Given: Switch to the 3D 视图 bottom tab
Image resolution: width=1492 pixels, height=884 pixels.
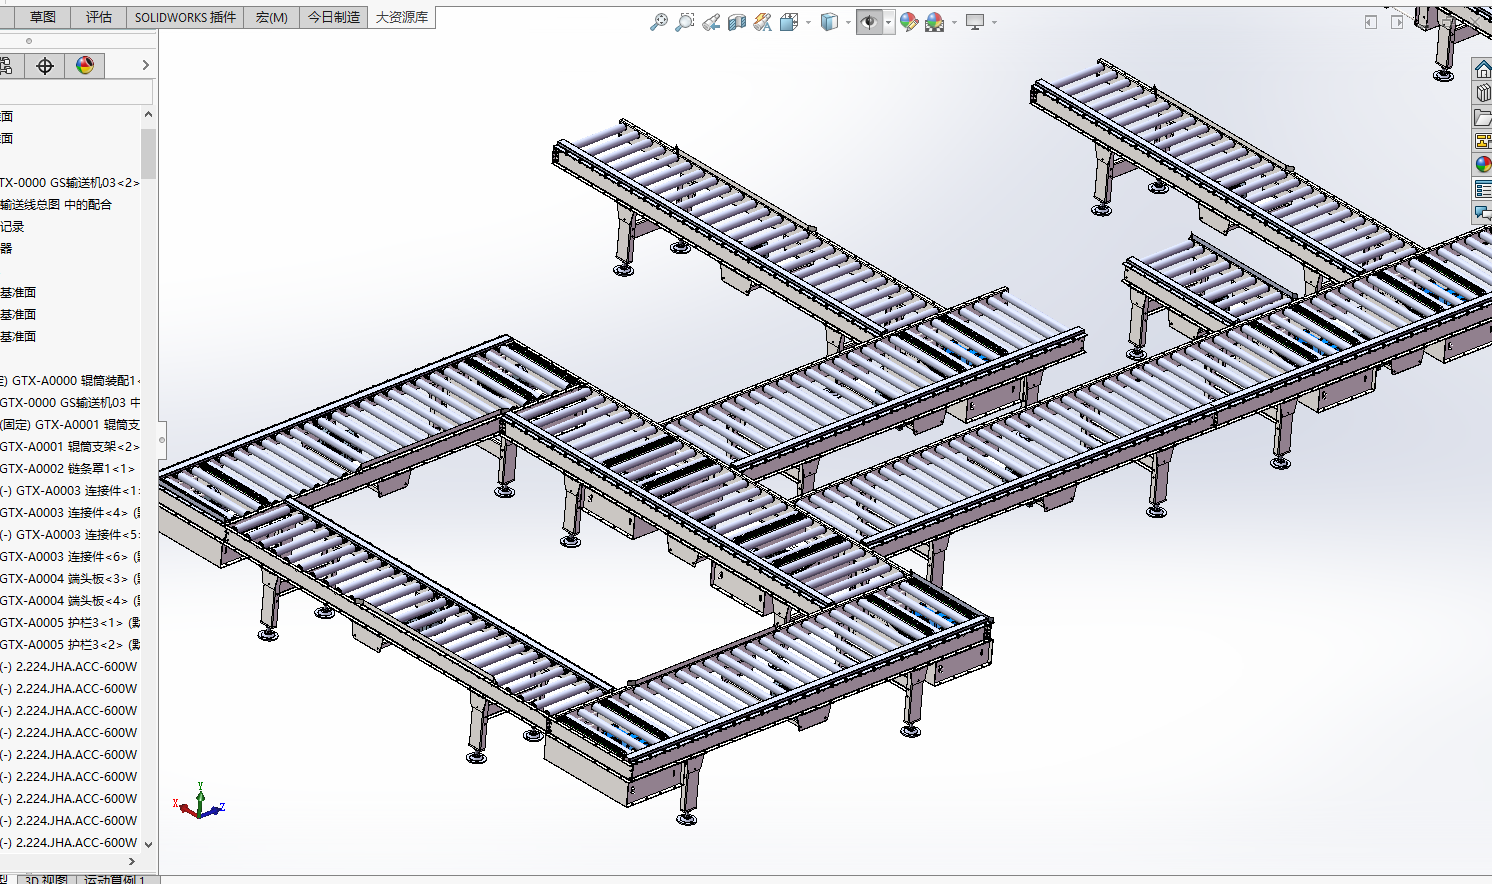Looking at the screenshot, I should [46, 879].
